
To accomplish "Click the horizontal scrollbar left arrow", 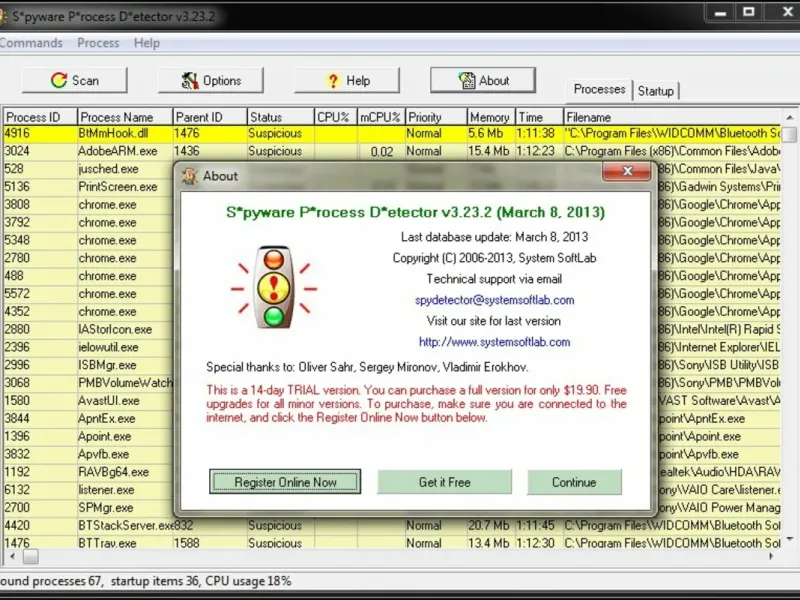I will click(12, 556).
